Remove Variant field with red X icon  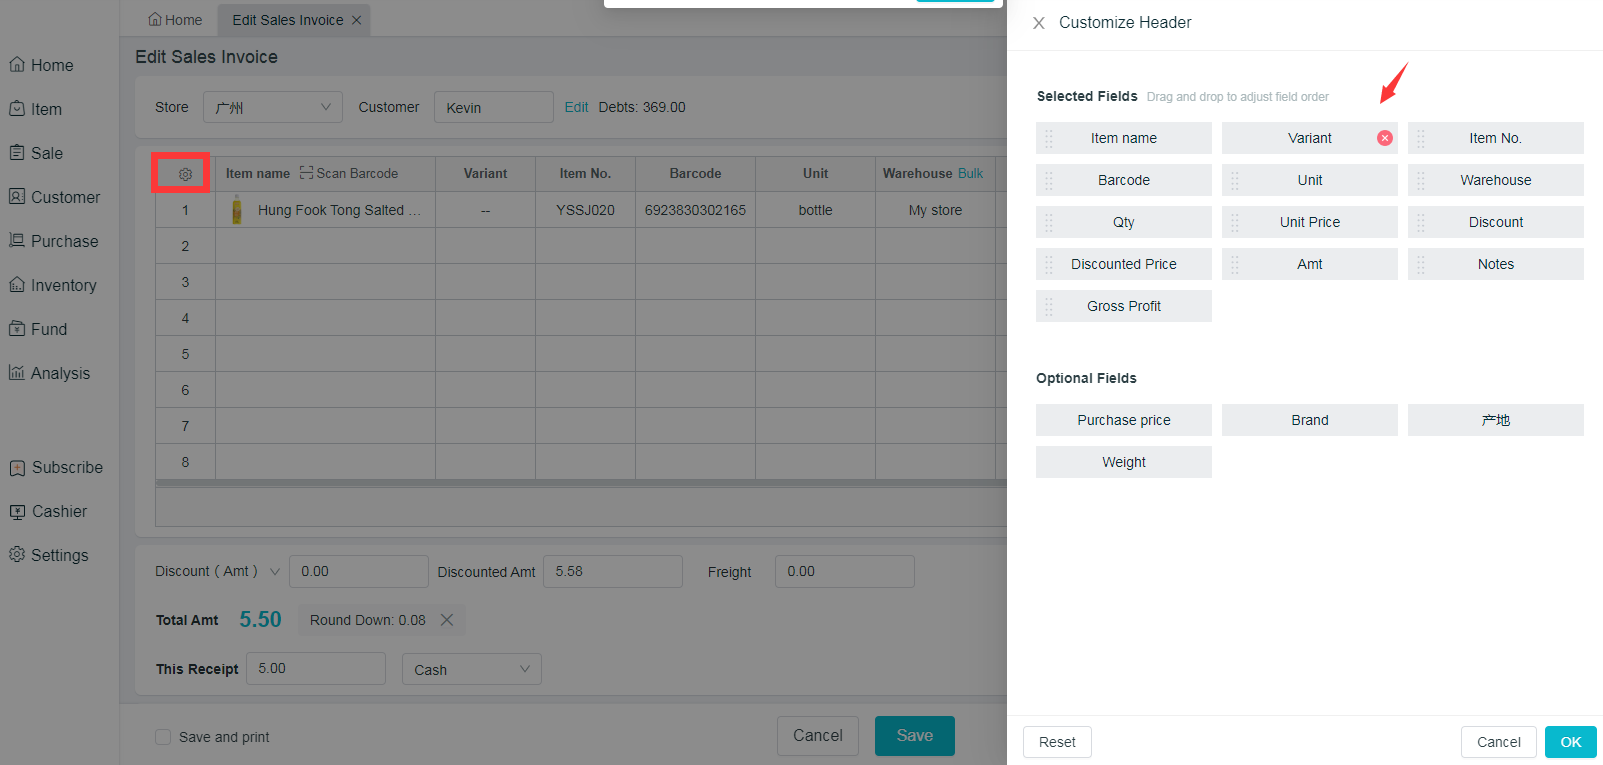pyautogui.click(x=1384, y=138)
